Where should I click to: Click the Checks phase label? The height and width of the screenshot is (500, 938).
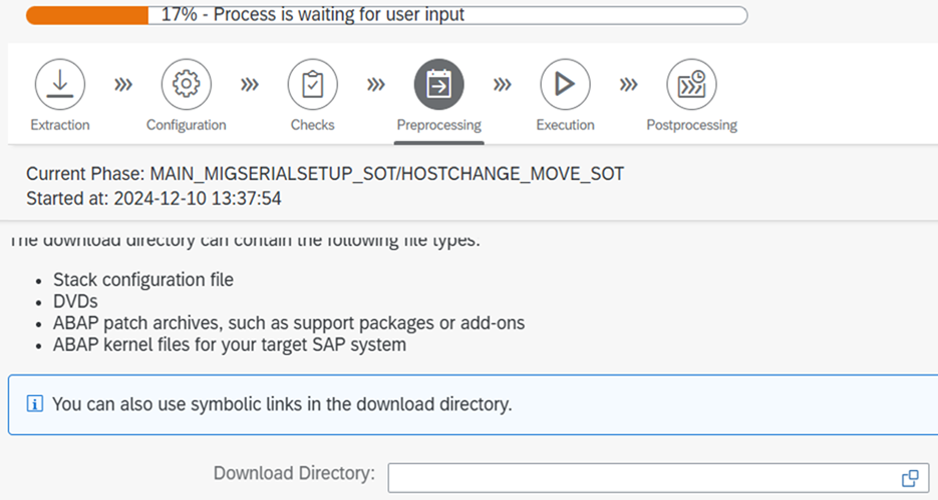(312, 125)
